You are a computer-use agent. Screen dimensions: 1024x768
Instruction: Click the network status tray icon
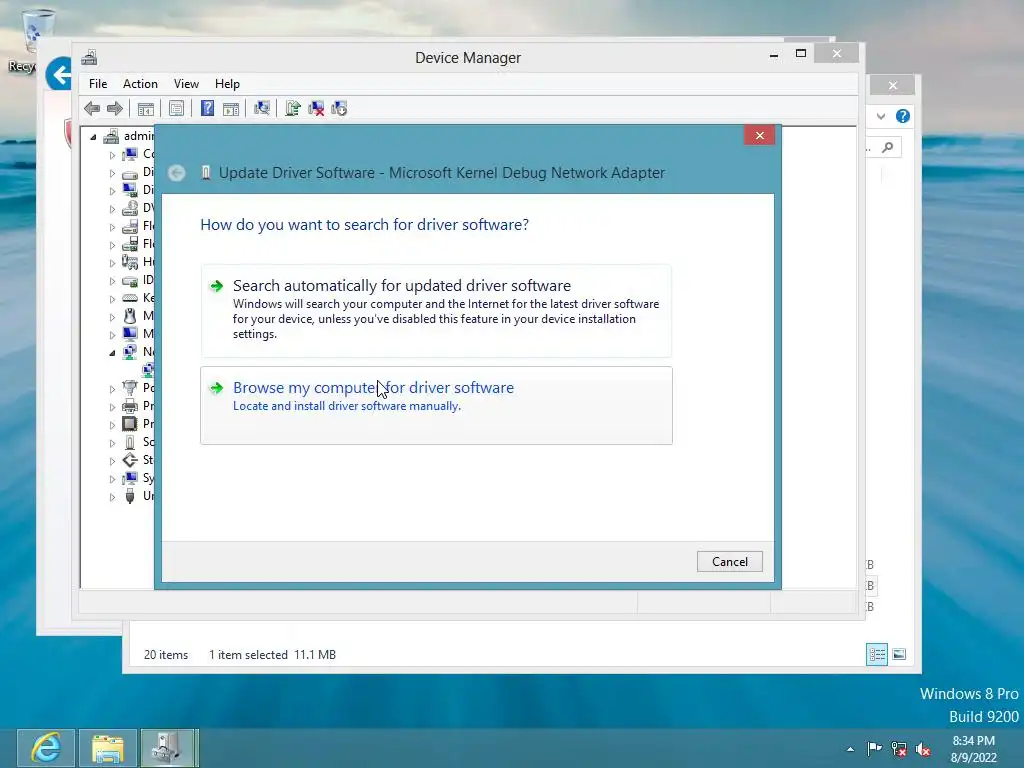point(899,749)
